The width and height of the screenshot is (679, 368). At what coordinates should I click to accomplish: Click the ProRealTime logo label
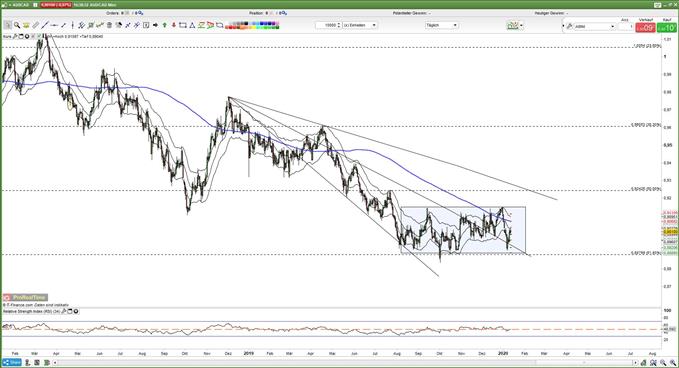pos(25,297)
